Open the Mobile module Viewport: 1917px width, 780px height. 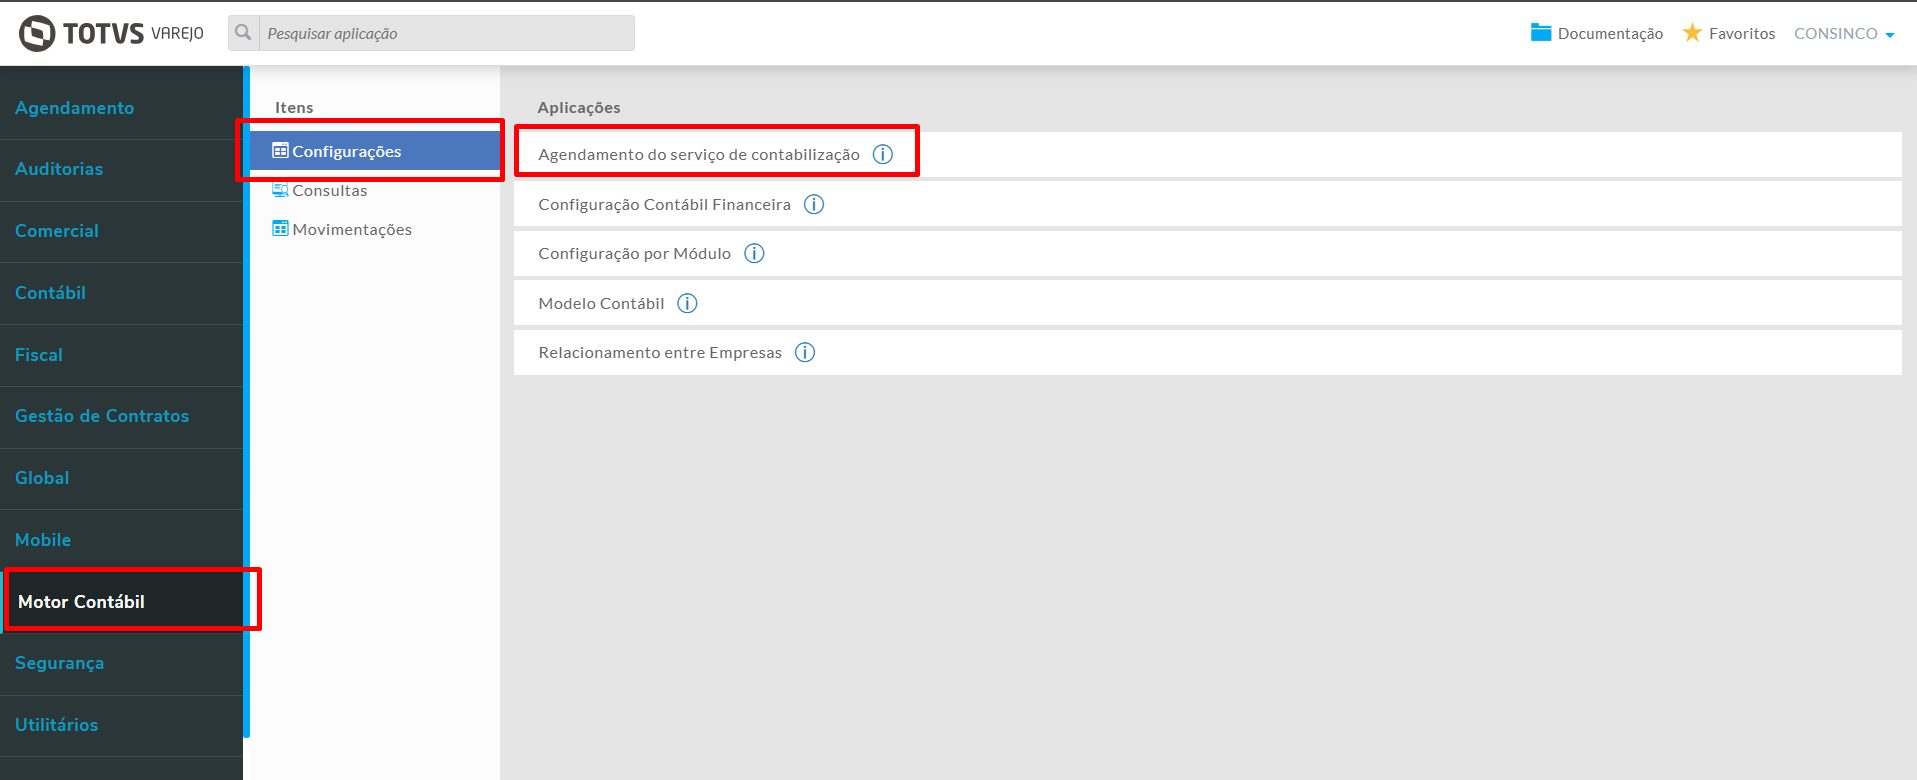pos(121,540)
